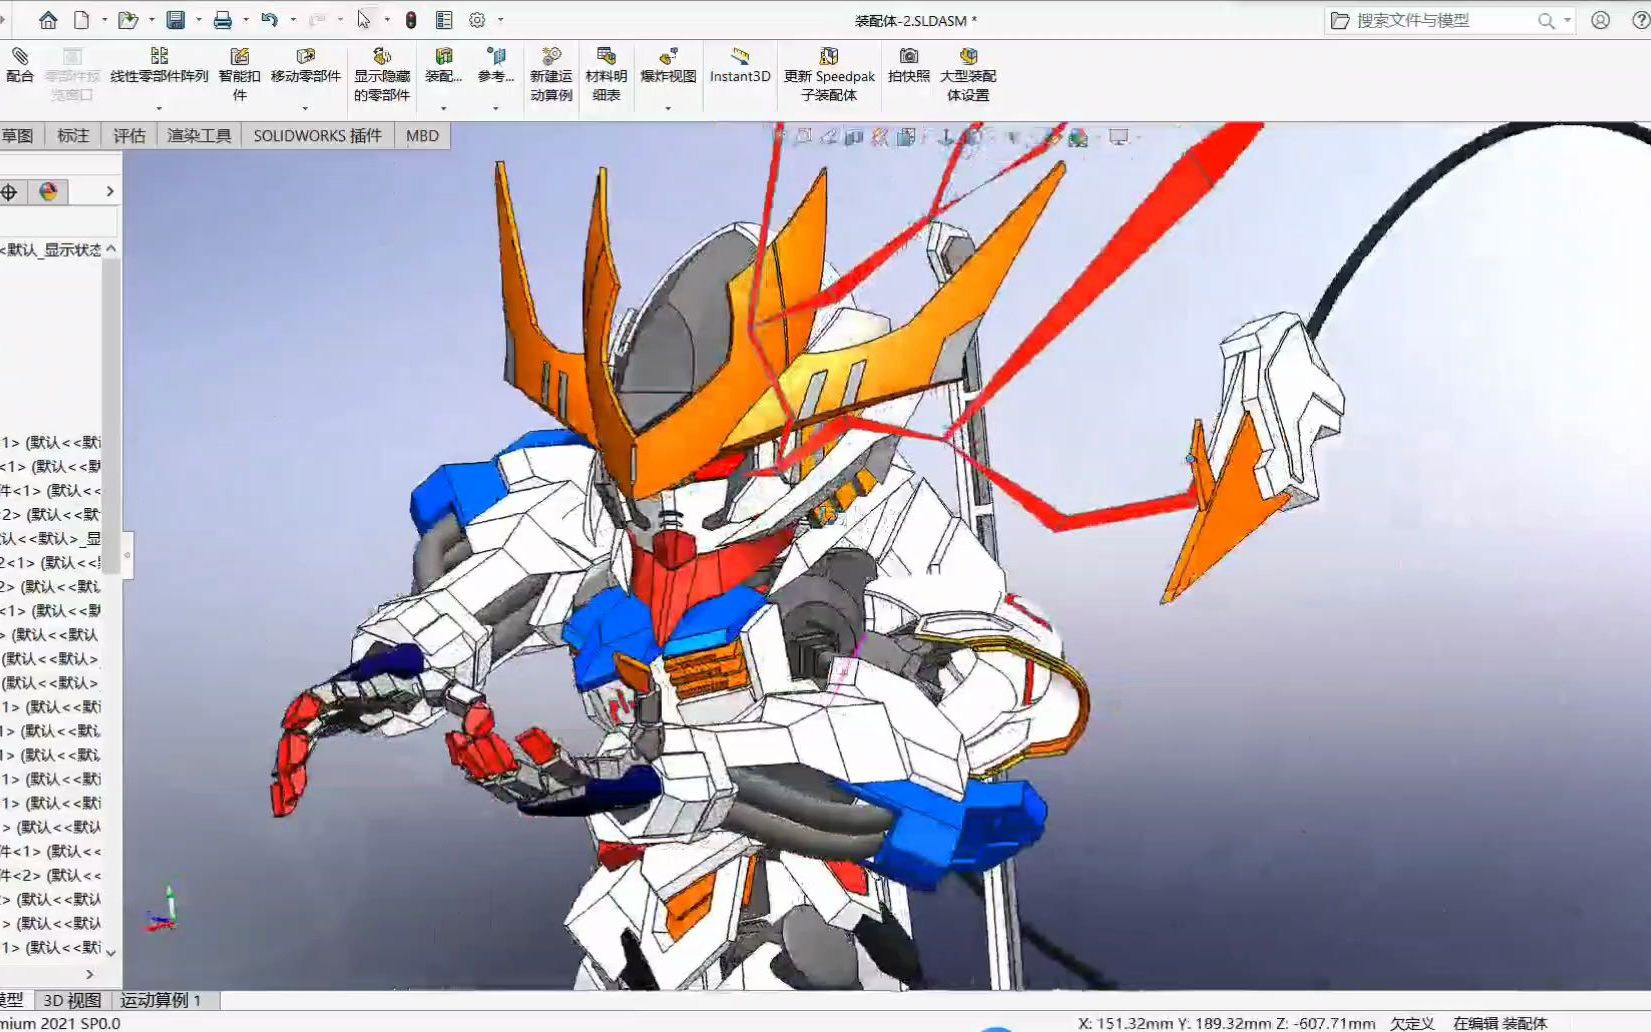The width and height of the screenshot is (1651, 1032).
Task: Print the document with the printer icon
Action: click(x=222, y=20)
